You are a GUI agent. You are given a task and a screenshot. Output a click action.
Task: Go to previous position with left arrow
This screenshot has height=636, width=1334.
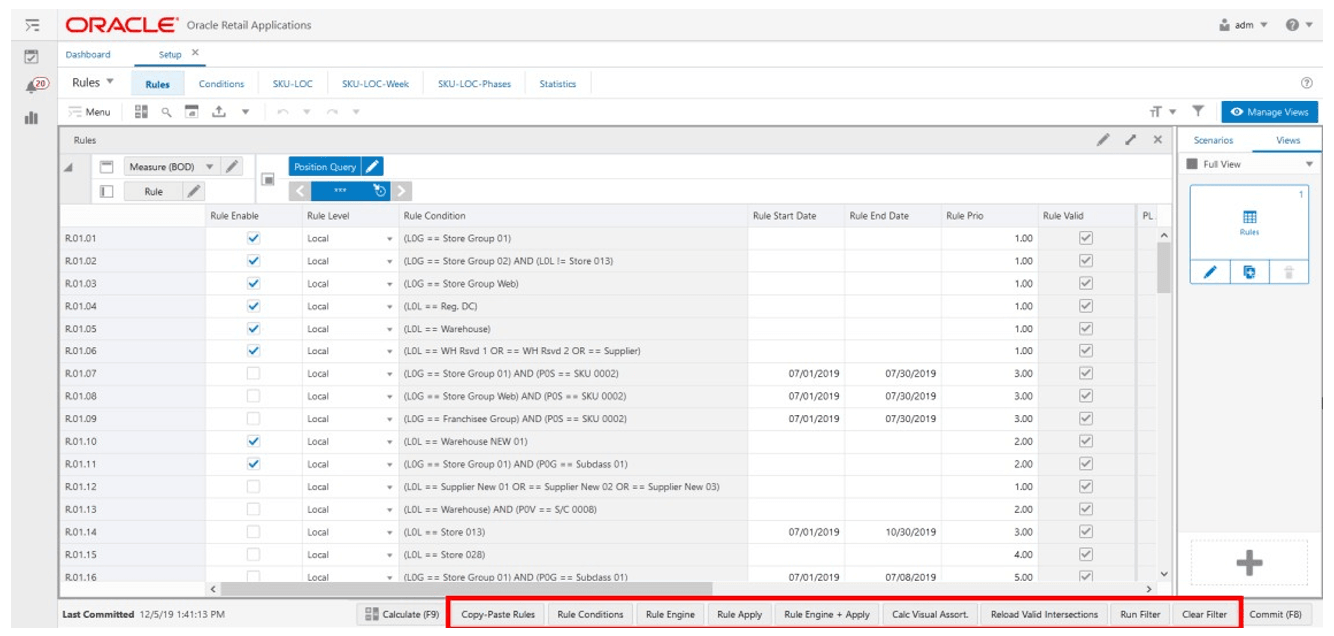click(300, 191)
